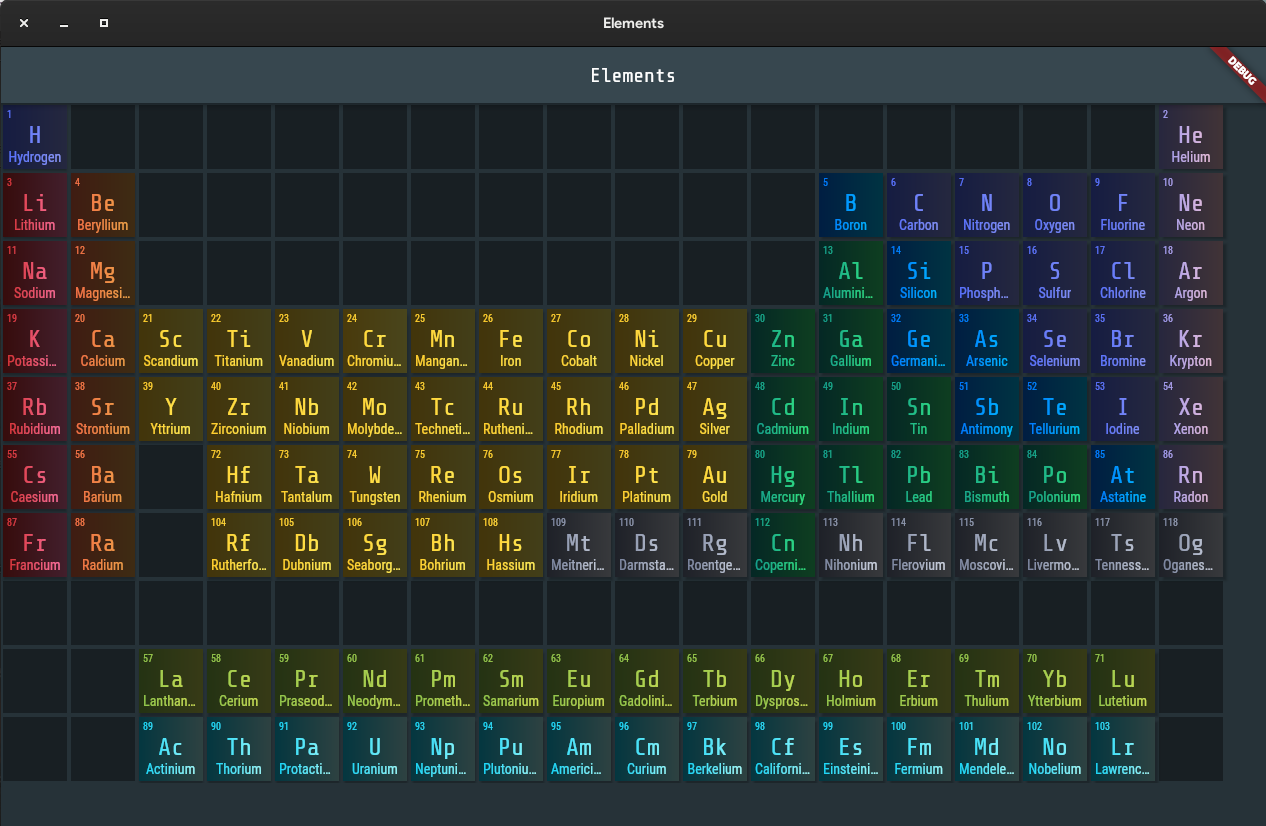Image resolution: width=1266 pixels, height=826 pixels.
Task: Select the Scandium (Sc) tile
Action: tap(170, 342)
